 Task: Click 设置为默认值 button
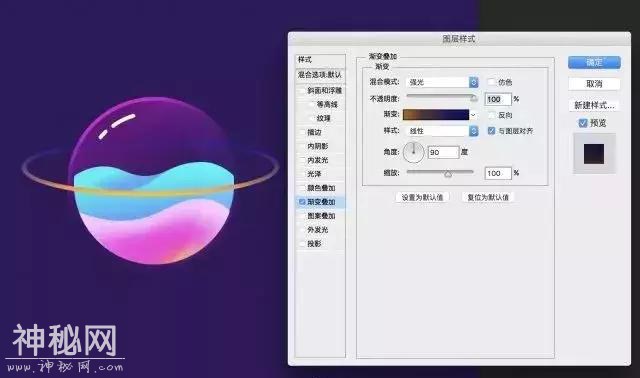(422, 197)
